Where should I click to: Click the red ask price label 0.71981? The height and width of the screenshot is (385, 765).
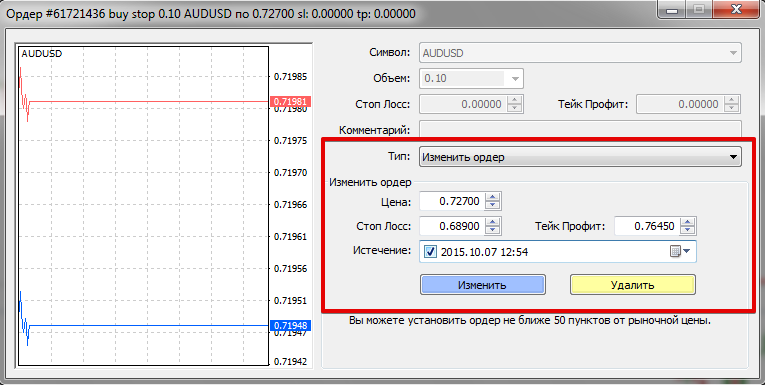[290, 101]
